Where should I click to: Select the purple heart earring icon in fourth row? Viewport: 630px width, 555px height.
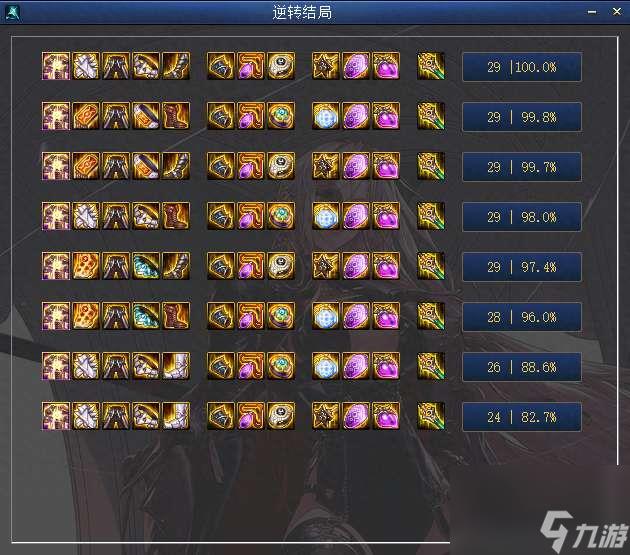pos(386,216)
